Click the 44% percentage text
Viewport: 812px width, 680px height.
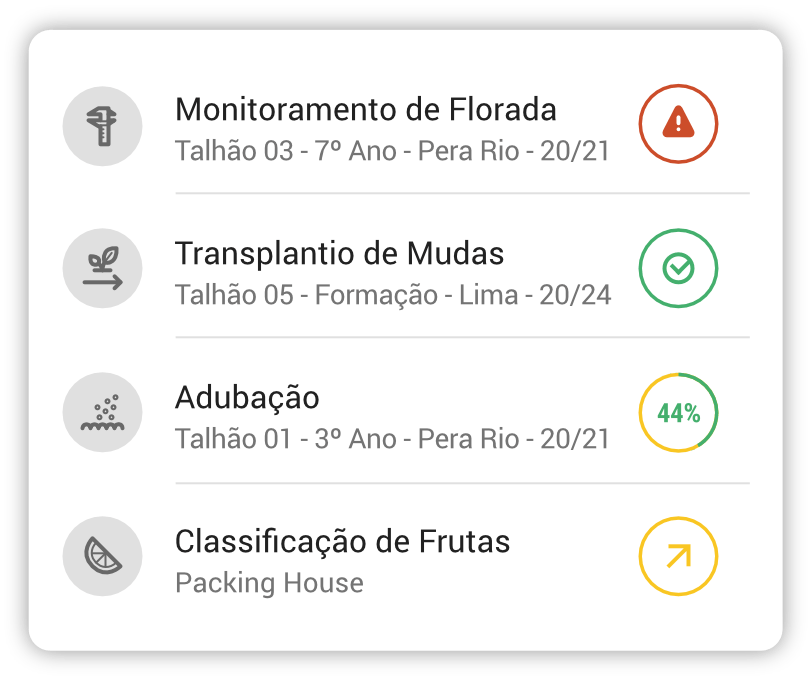pyautogui.click(x=679, y=413)
